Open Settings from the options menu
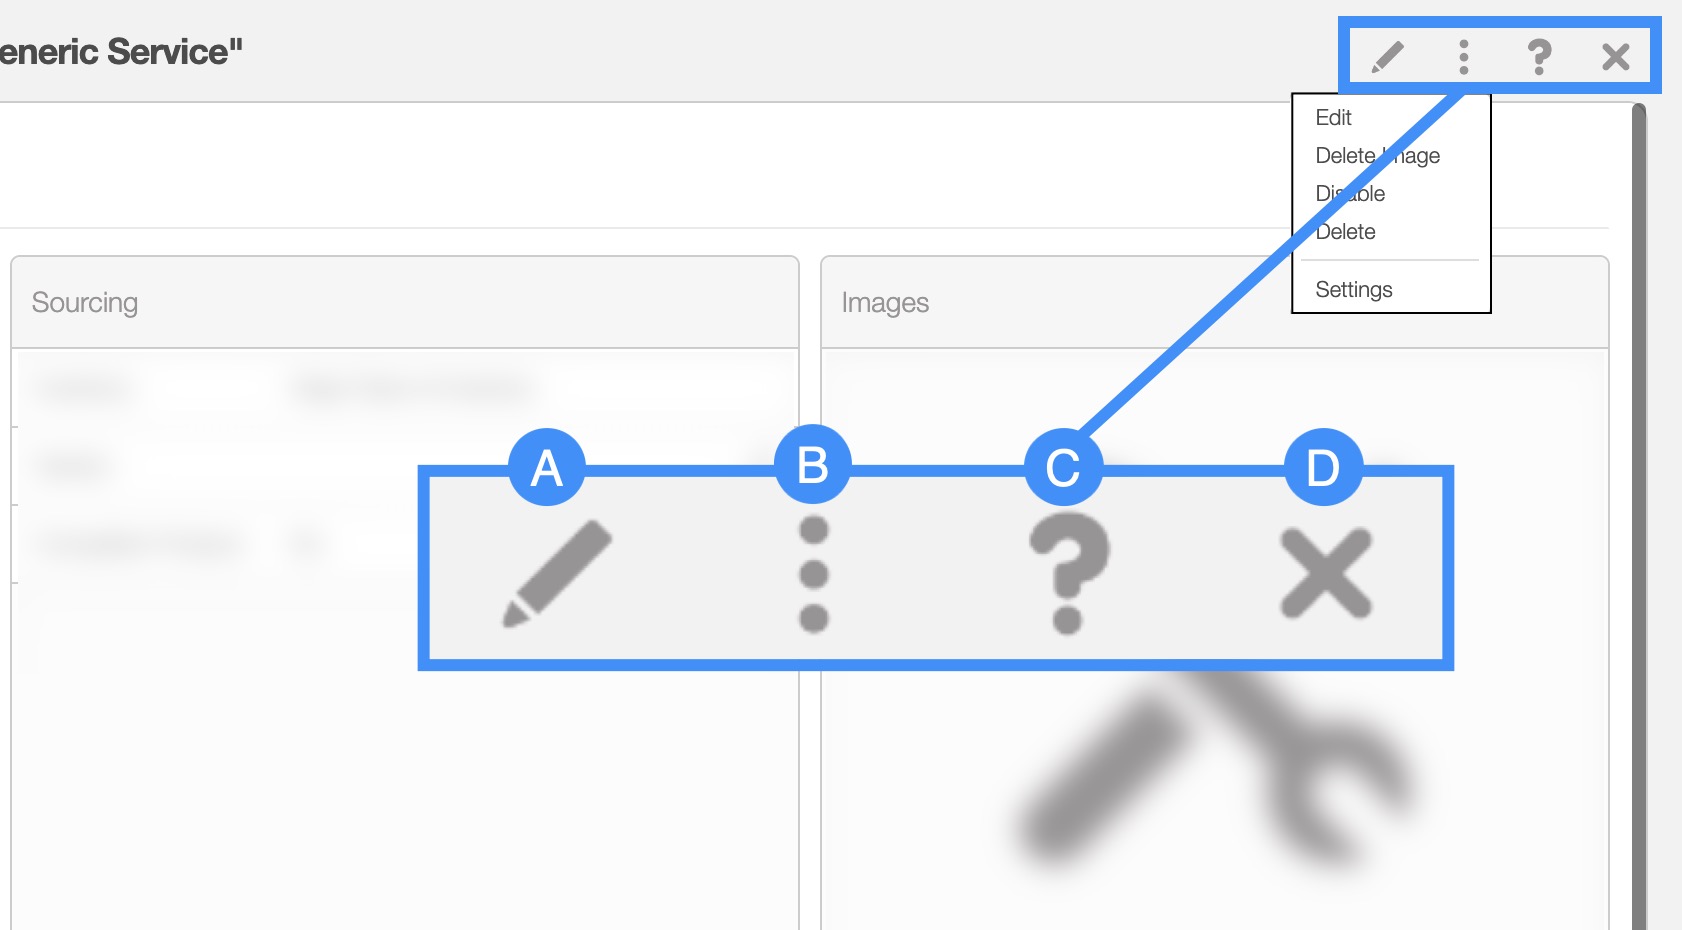 tap(1354, 290)
